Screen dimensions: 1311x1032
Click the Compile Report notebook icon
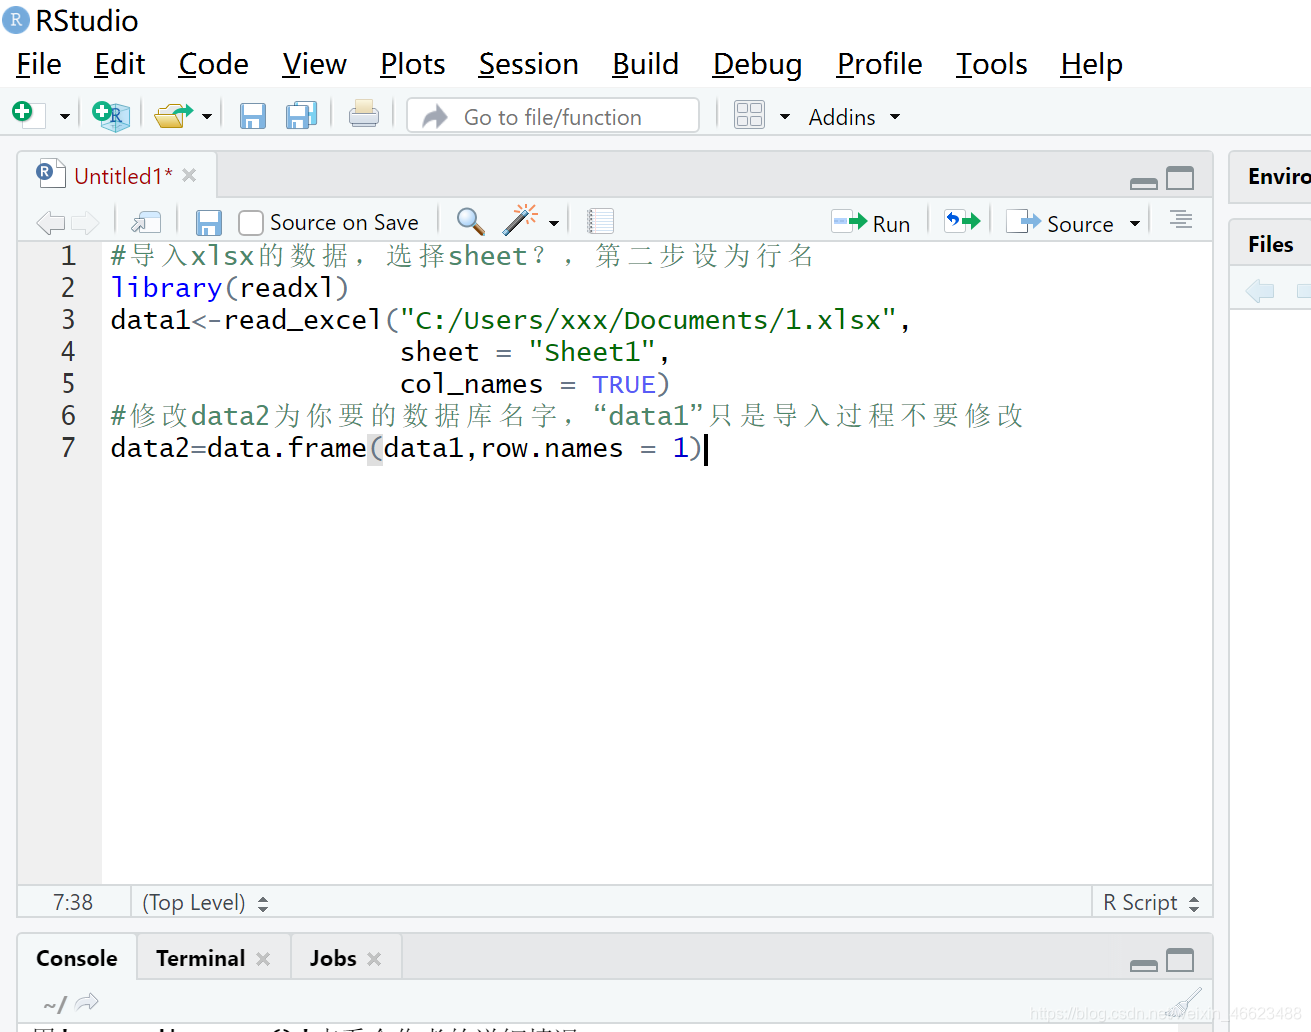[x=600, y=221]
